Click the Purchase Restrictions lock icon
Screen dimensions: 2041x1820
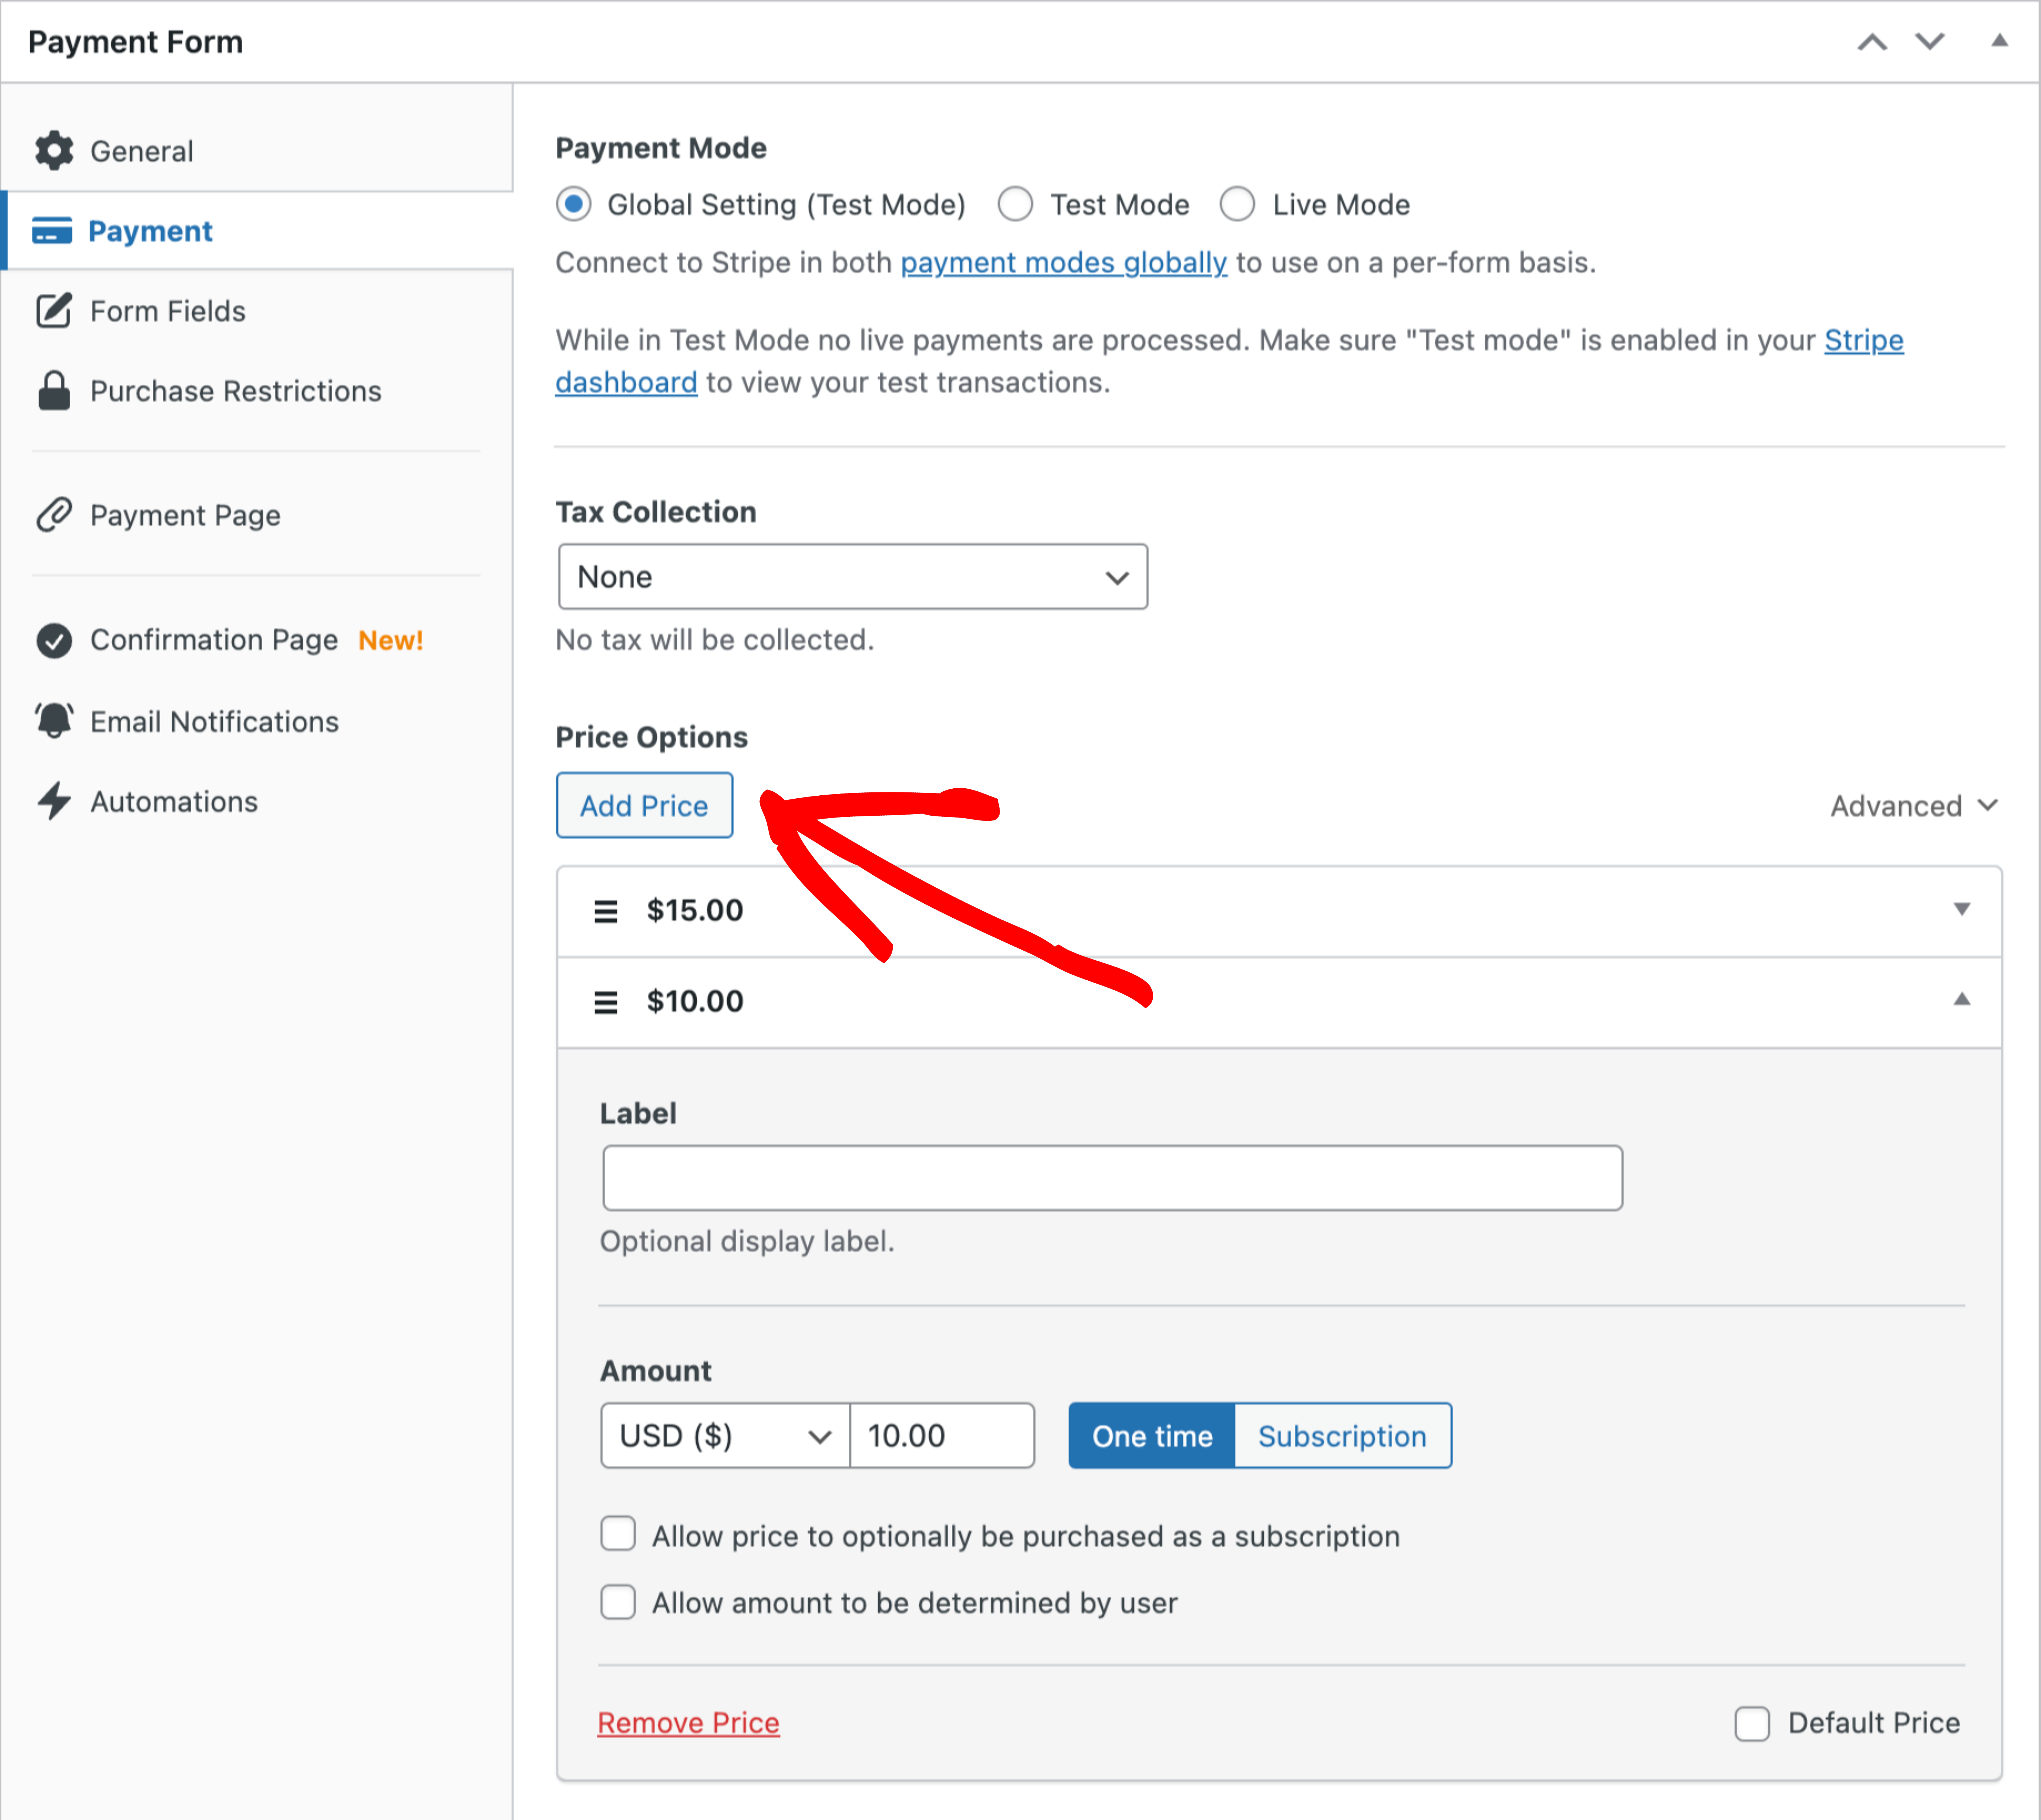coord(54,391)
